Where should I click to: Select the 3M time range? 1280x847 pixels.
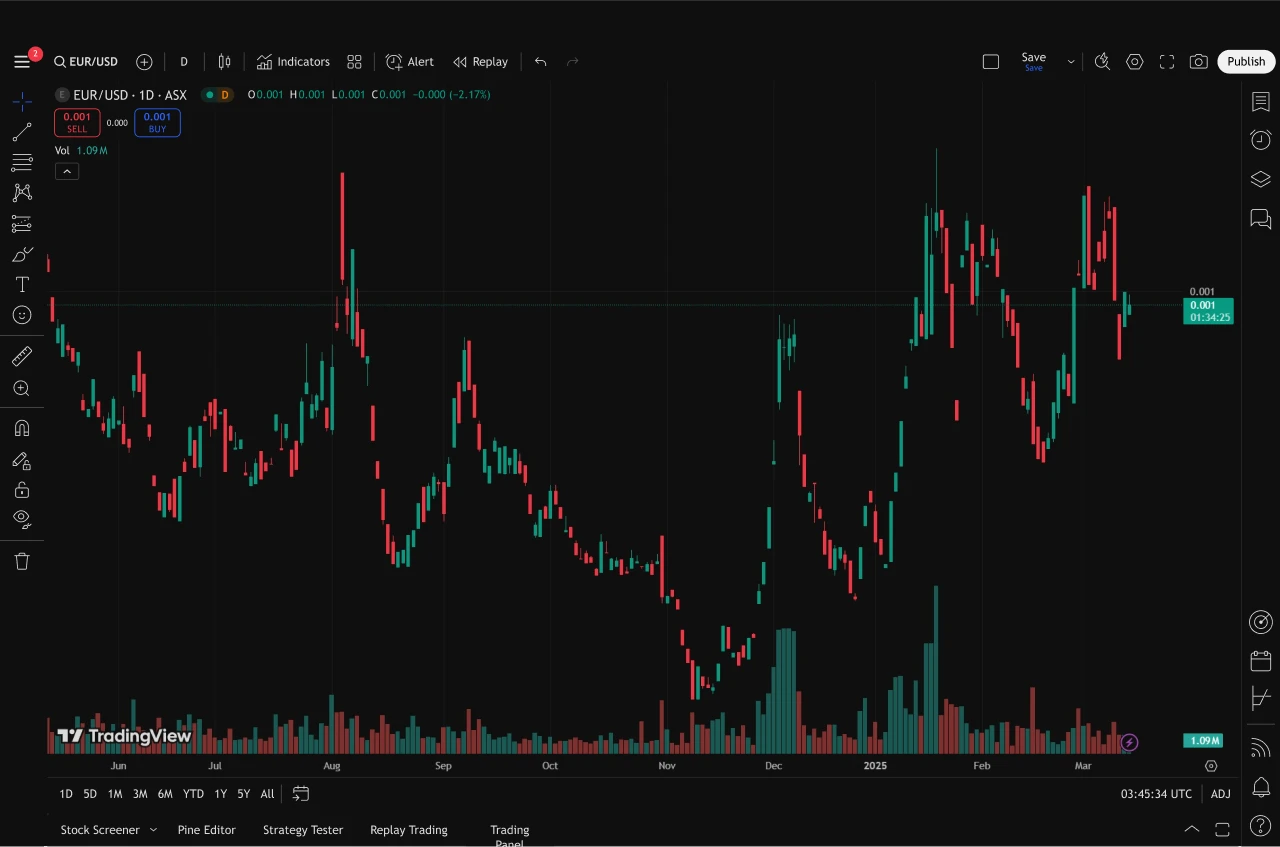click(140, 794)
